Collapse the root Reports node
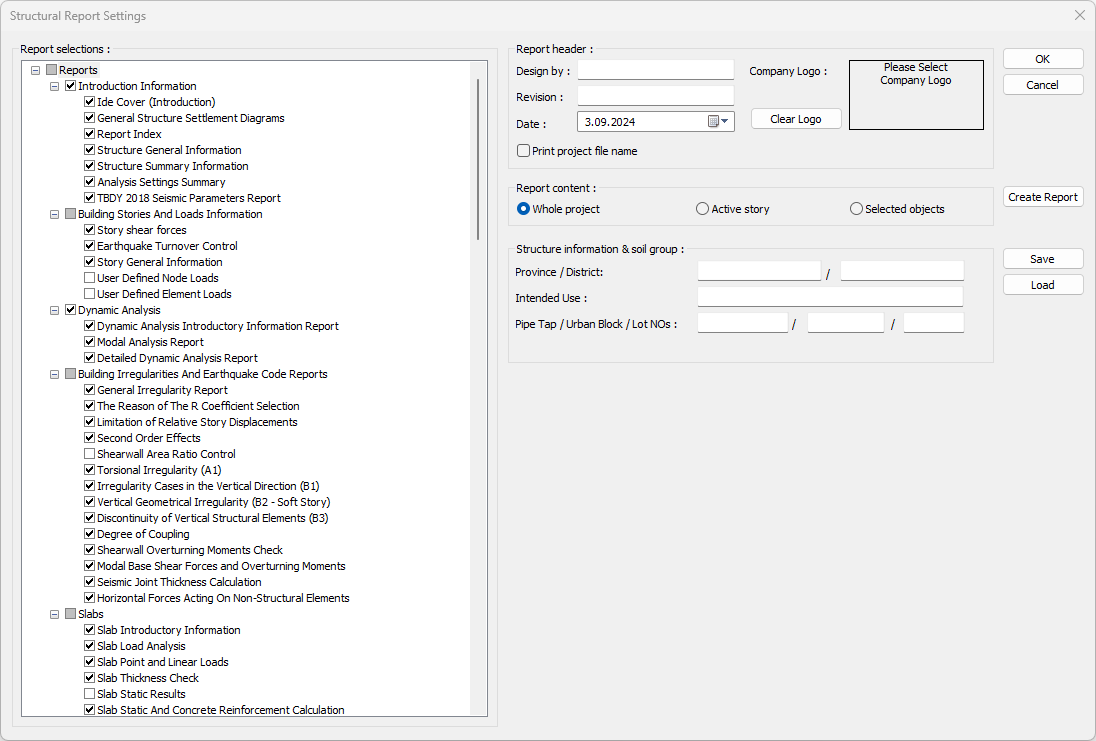This screenshot has width=1096, height=741. coord(36,70)
